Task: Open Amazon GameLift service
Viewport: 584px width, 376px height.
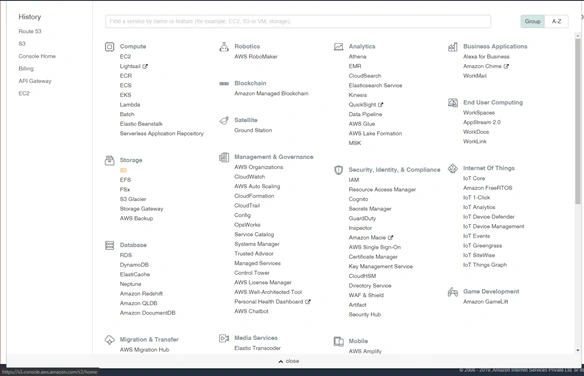Action: tap(486, 302)
